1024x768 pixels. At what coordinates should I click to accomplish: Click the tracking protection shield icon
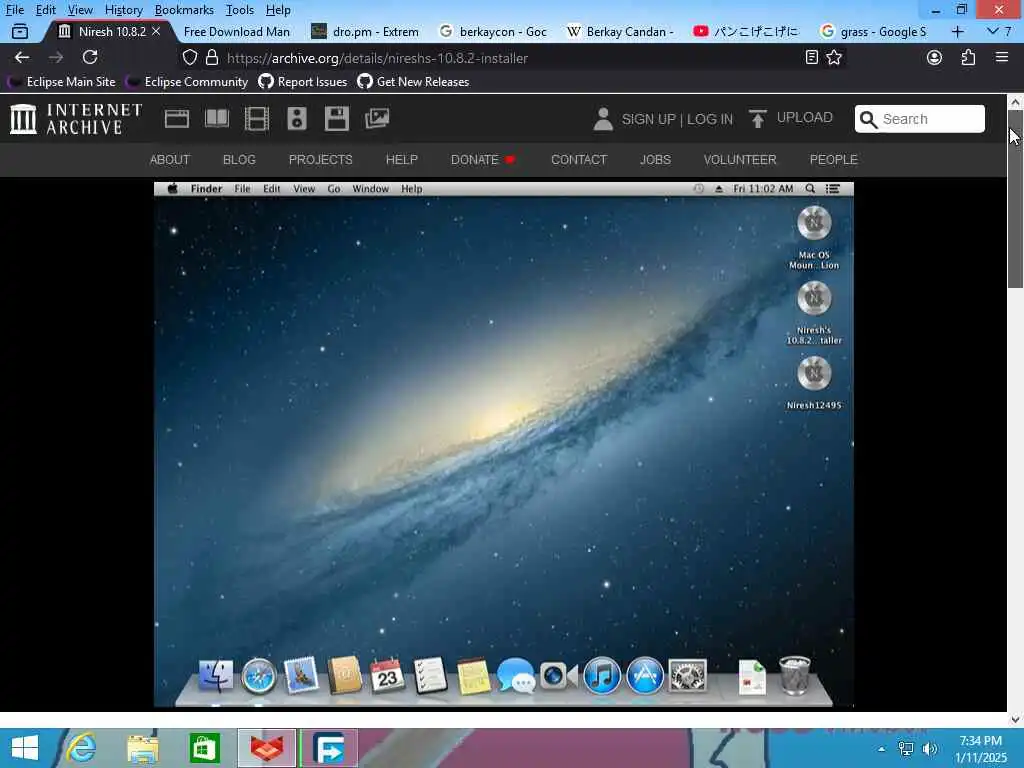pyautogui.click(x=189, y=57)
